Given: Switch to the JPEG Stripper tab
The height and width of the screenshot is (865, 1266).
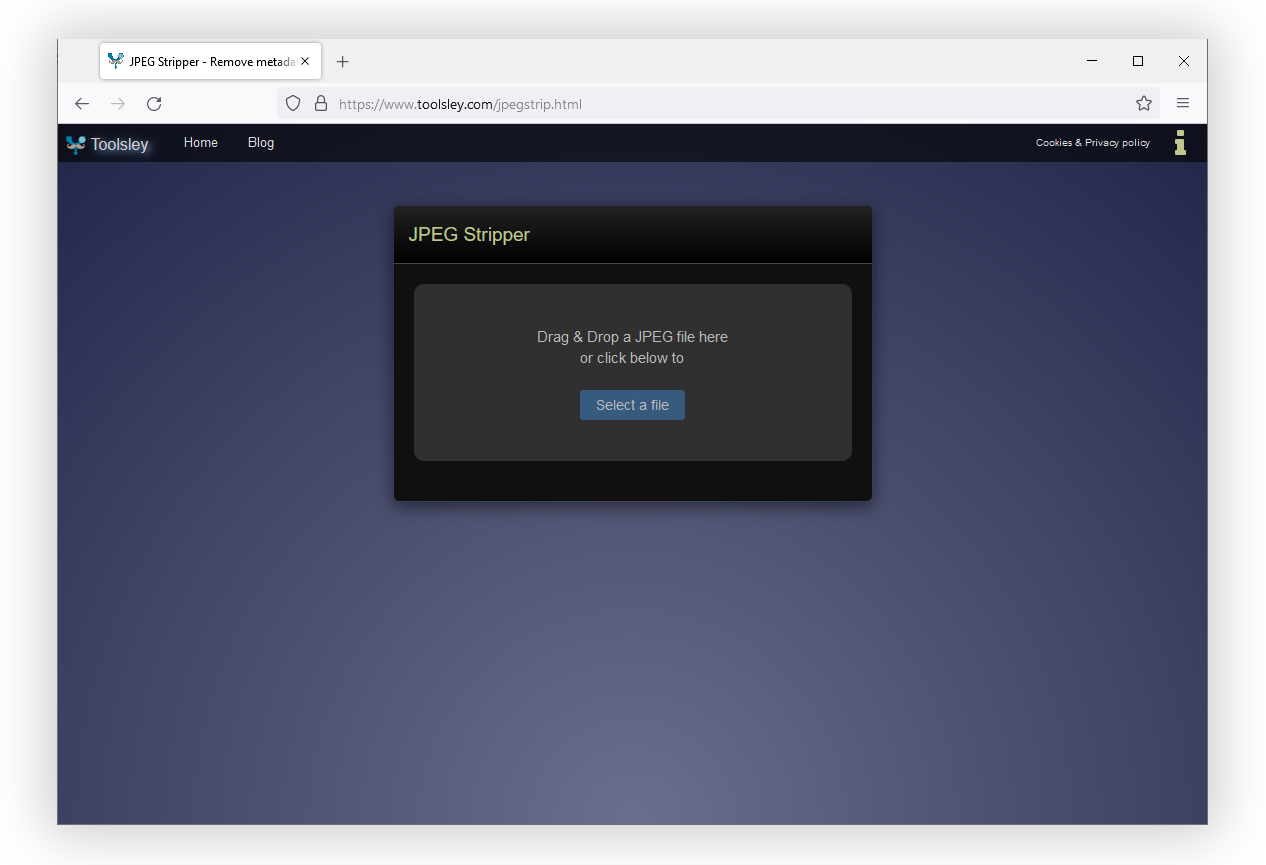Looking at the screenshot, I should point(200,61).
